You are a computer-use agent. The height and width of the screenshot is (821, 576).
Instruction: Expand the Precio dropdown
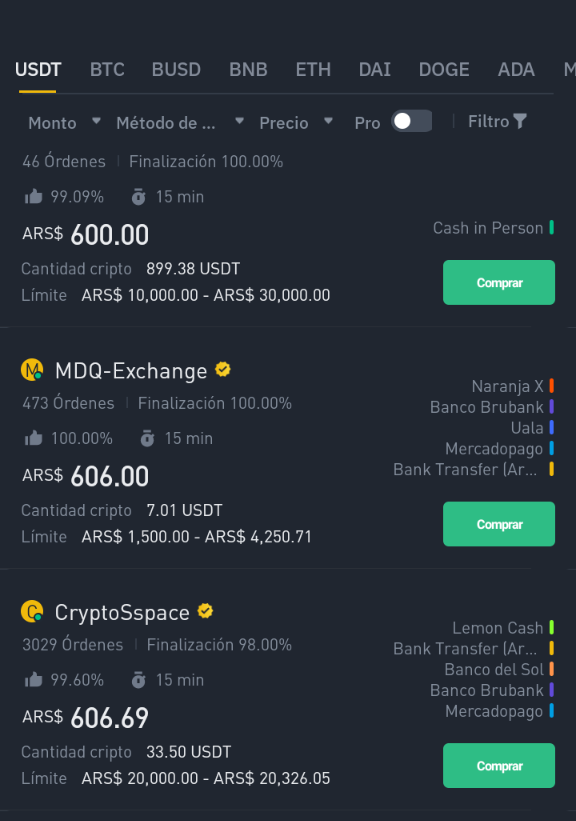(296, 123)
